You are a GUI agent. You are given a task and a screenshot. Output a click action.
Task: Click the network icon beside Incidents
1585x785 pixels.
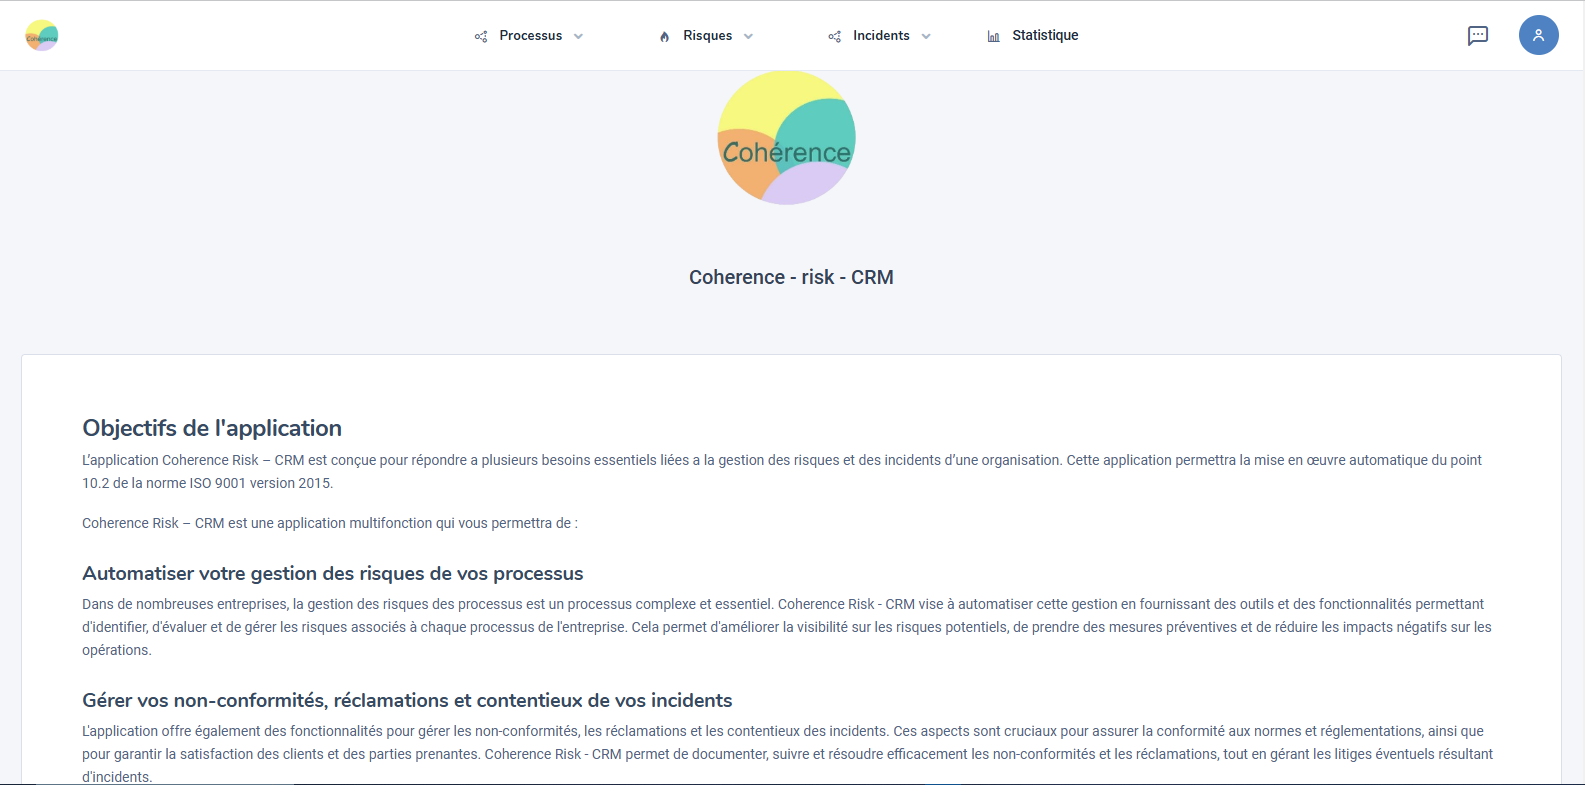[x=835, y=36]
